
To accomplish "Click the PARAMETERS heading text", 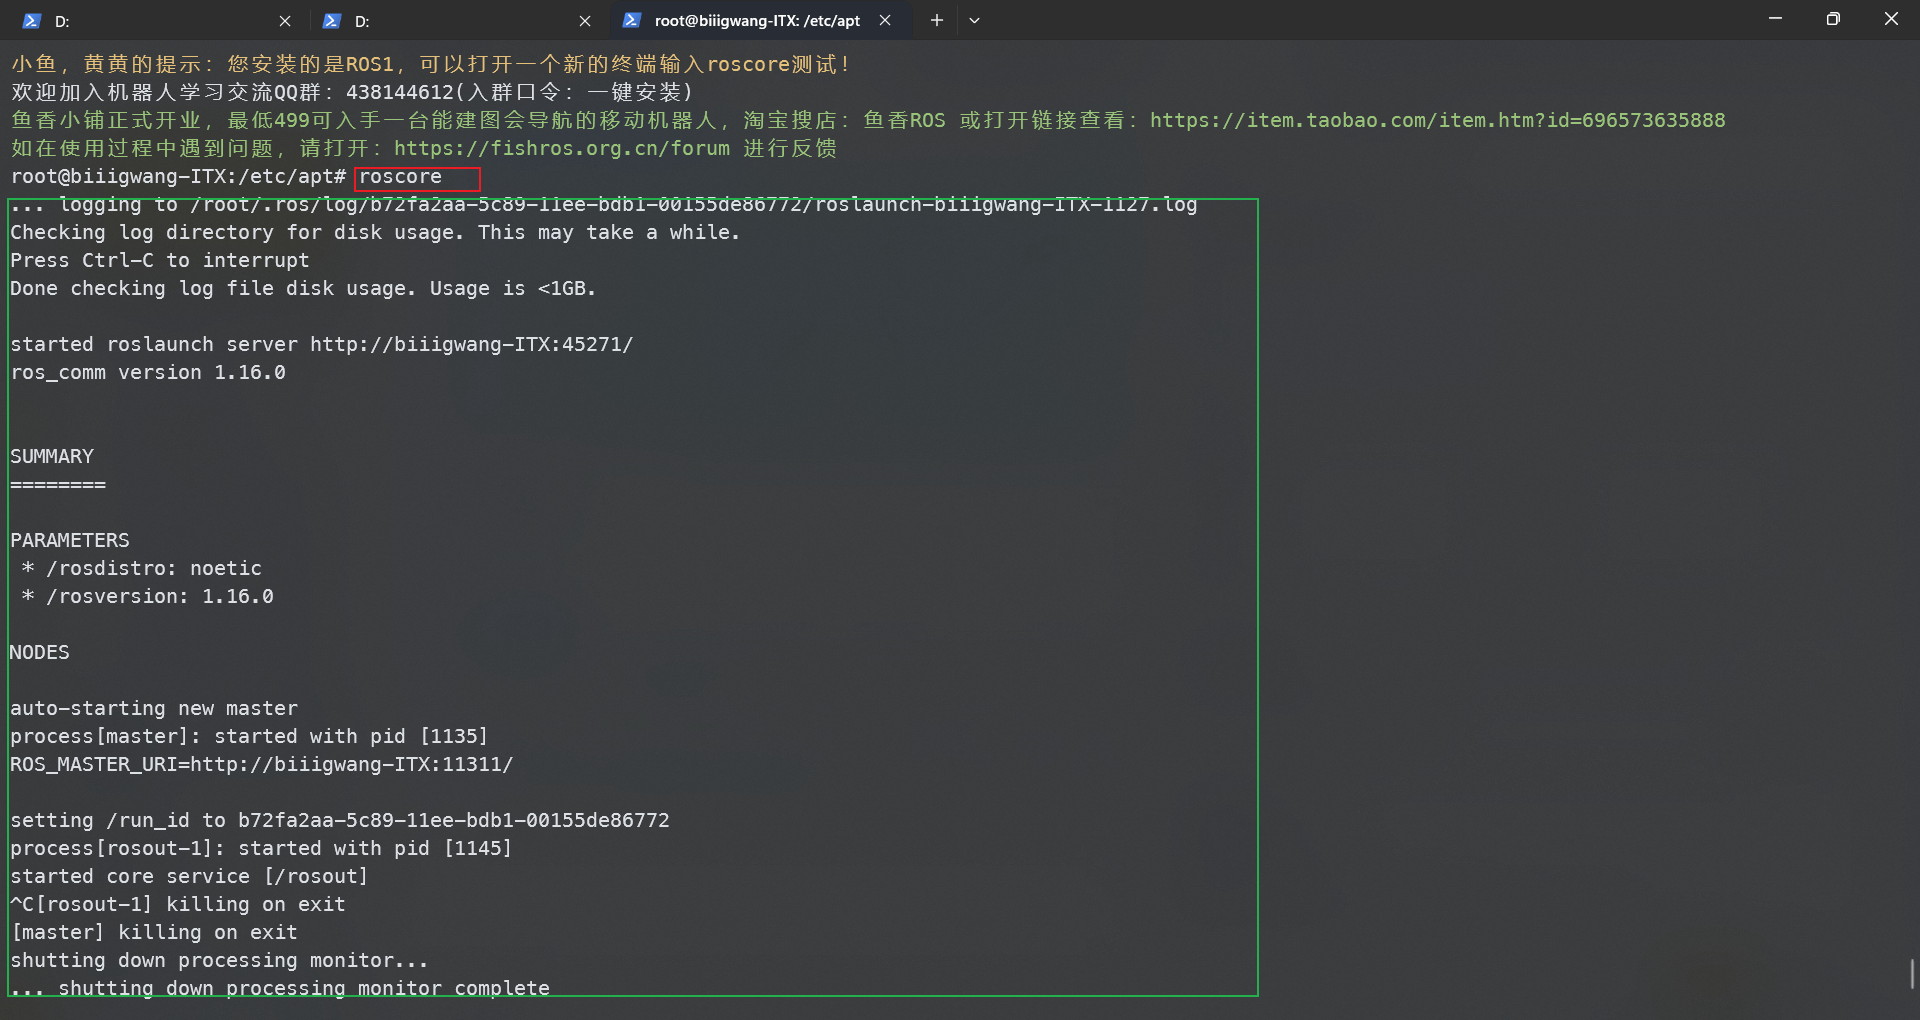I will tap(70, 540).
